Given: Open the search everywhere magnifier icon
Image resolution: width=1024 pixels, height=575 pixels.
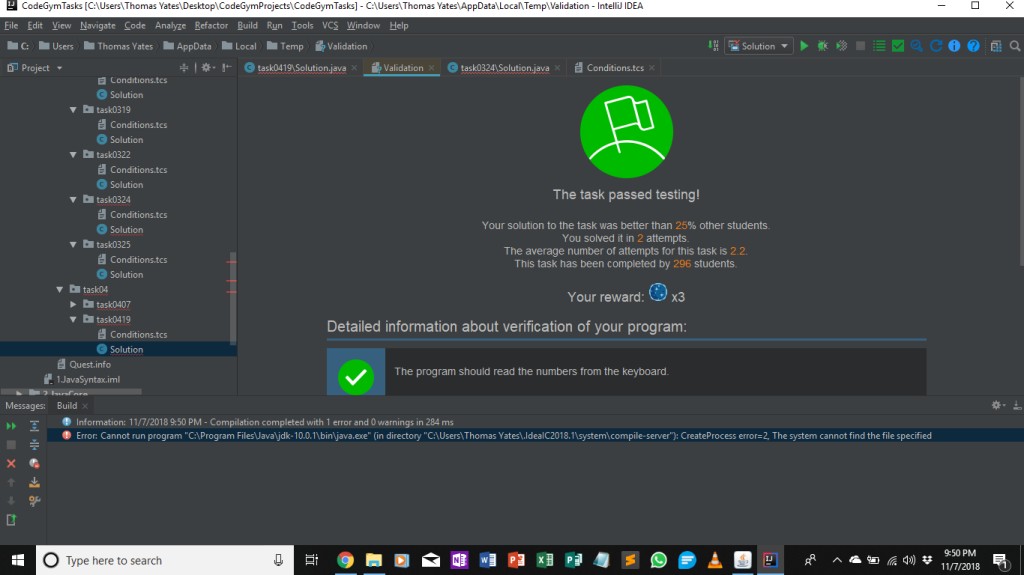Looking at the screenshot, I should [1015, 46].
